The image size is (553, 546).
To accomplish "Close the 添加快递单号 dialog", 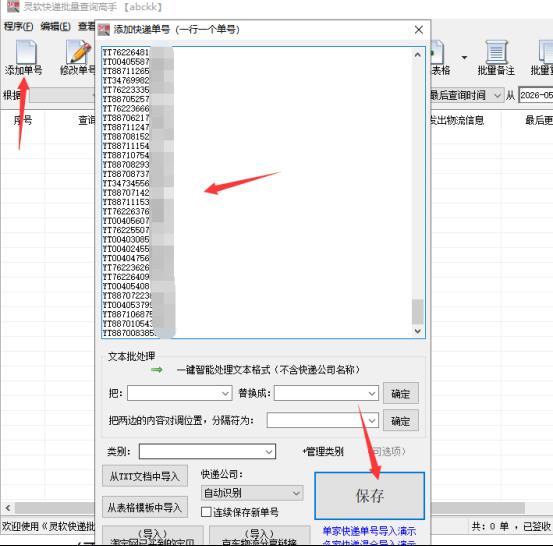I will [419, 30].
